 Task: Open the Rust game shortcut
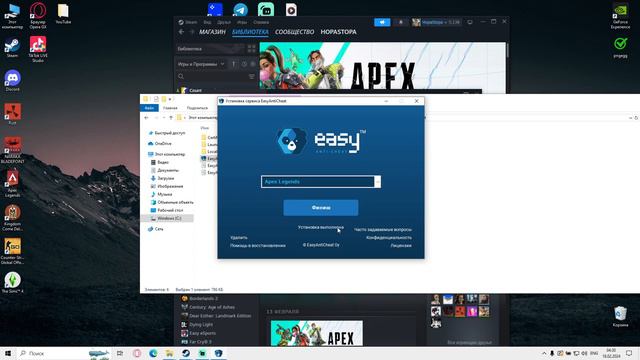tap(12, 114)
